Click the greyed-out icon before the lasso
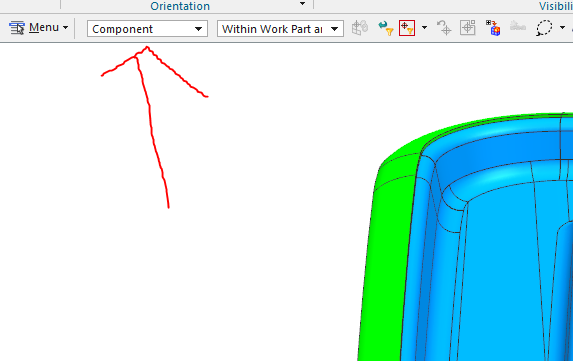Screen dimensions: 573x361 [517, 26]
